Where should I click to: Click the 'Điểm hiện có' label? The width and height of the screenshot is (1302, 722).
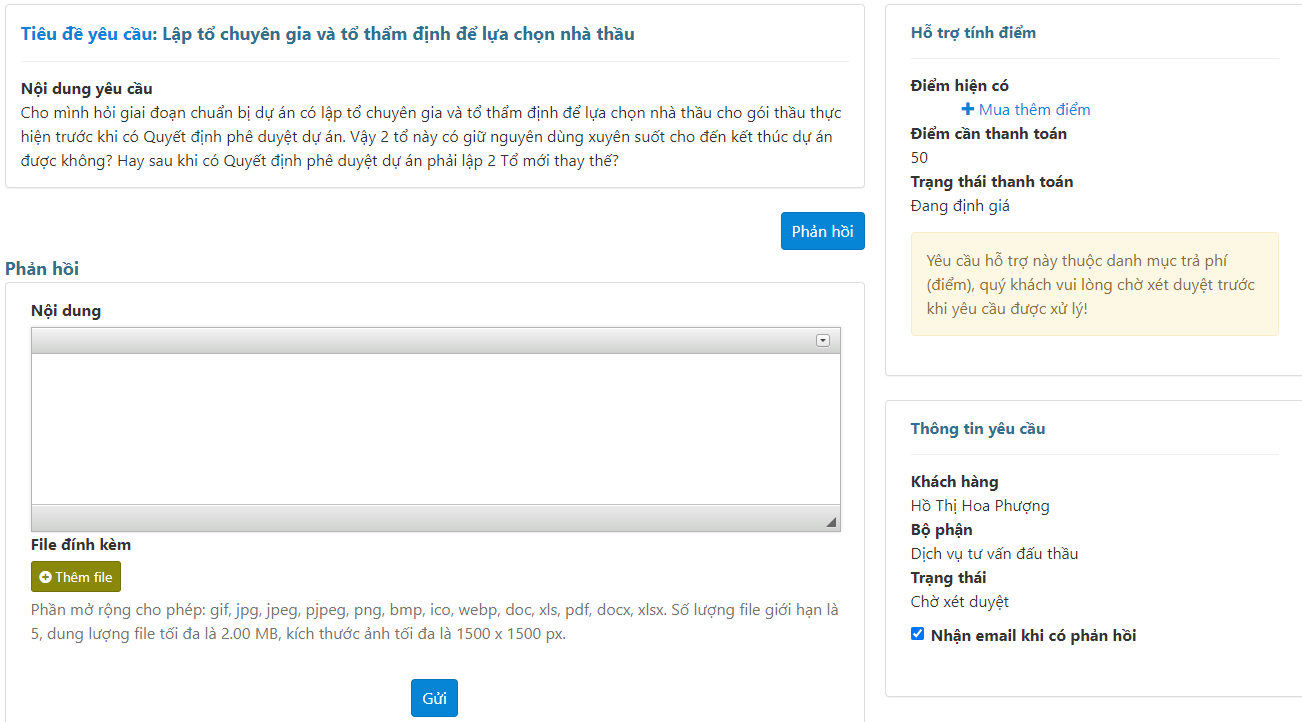960,86
